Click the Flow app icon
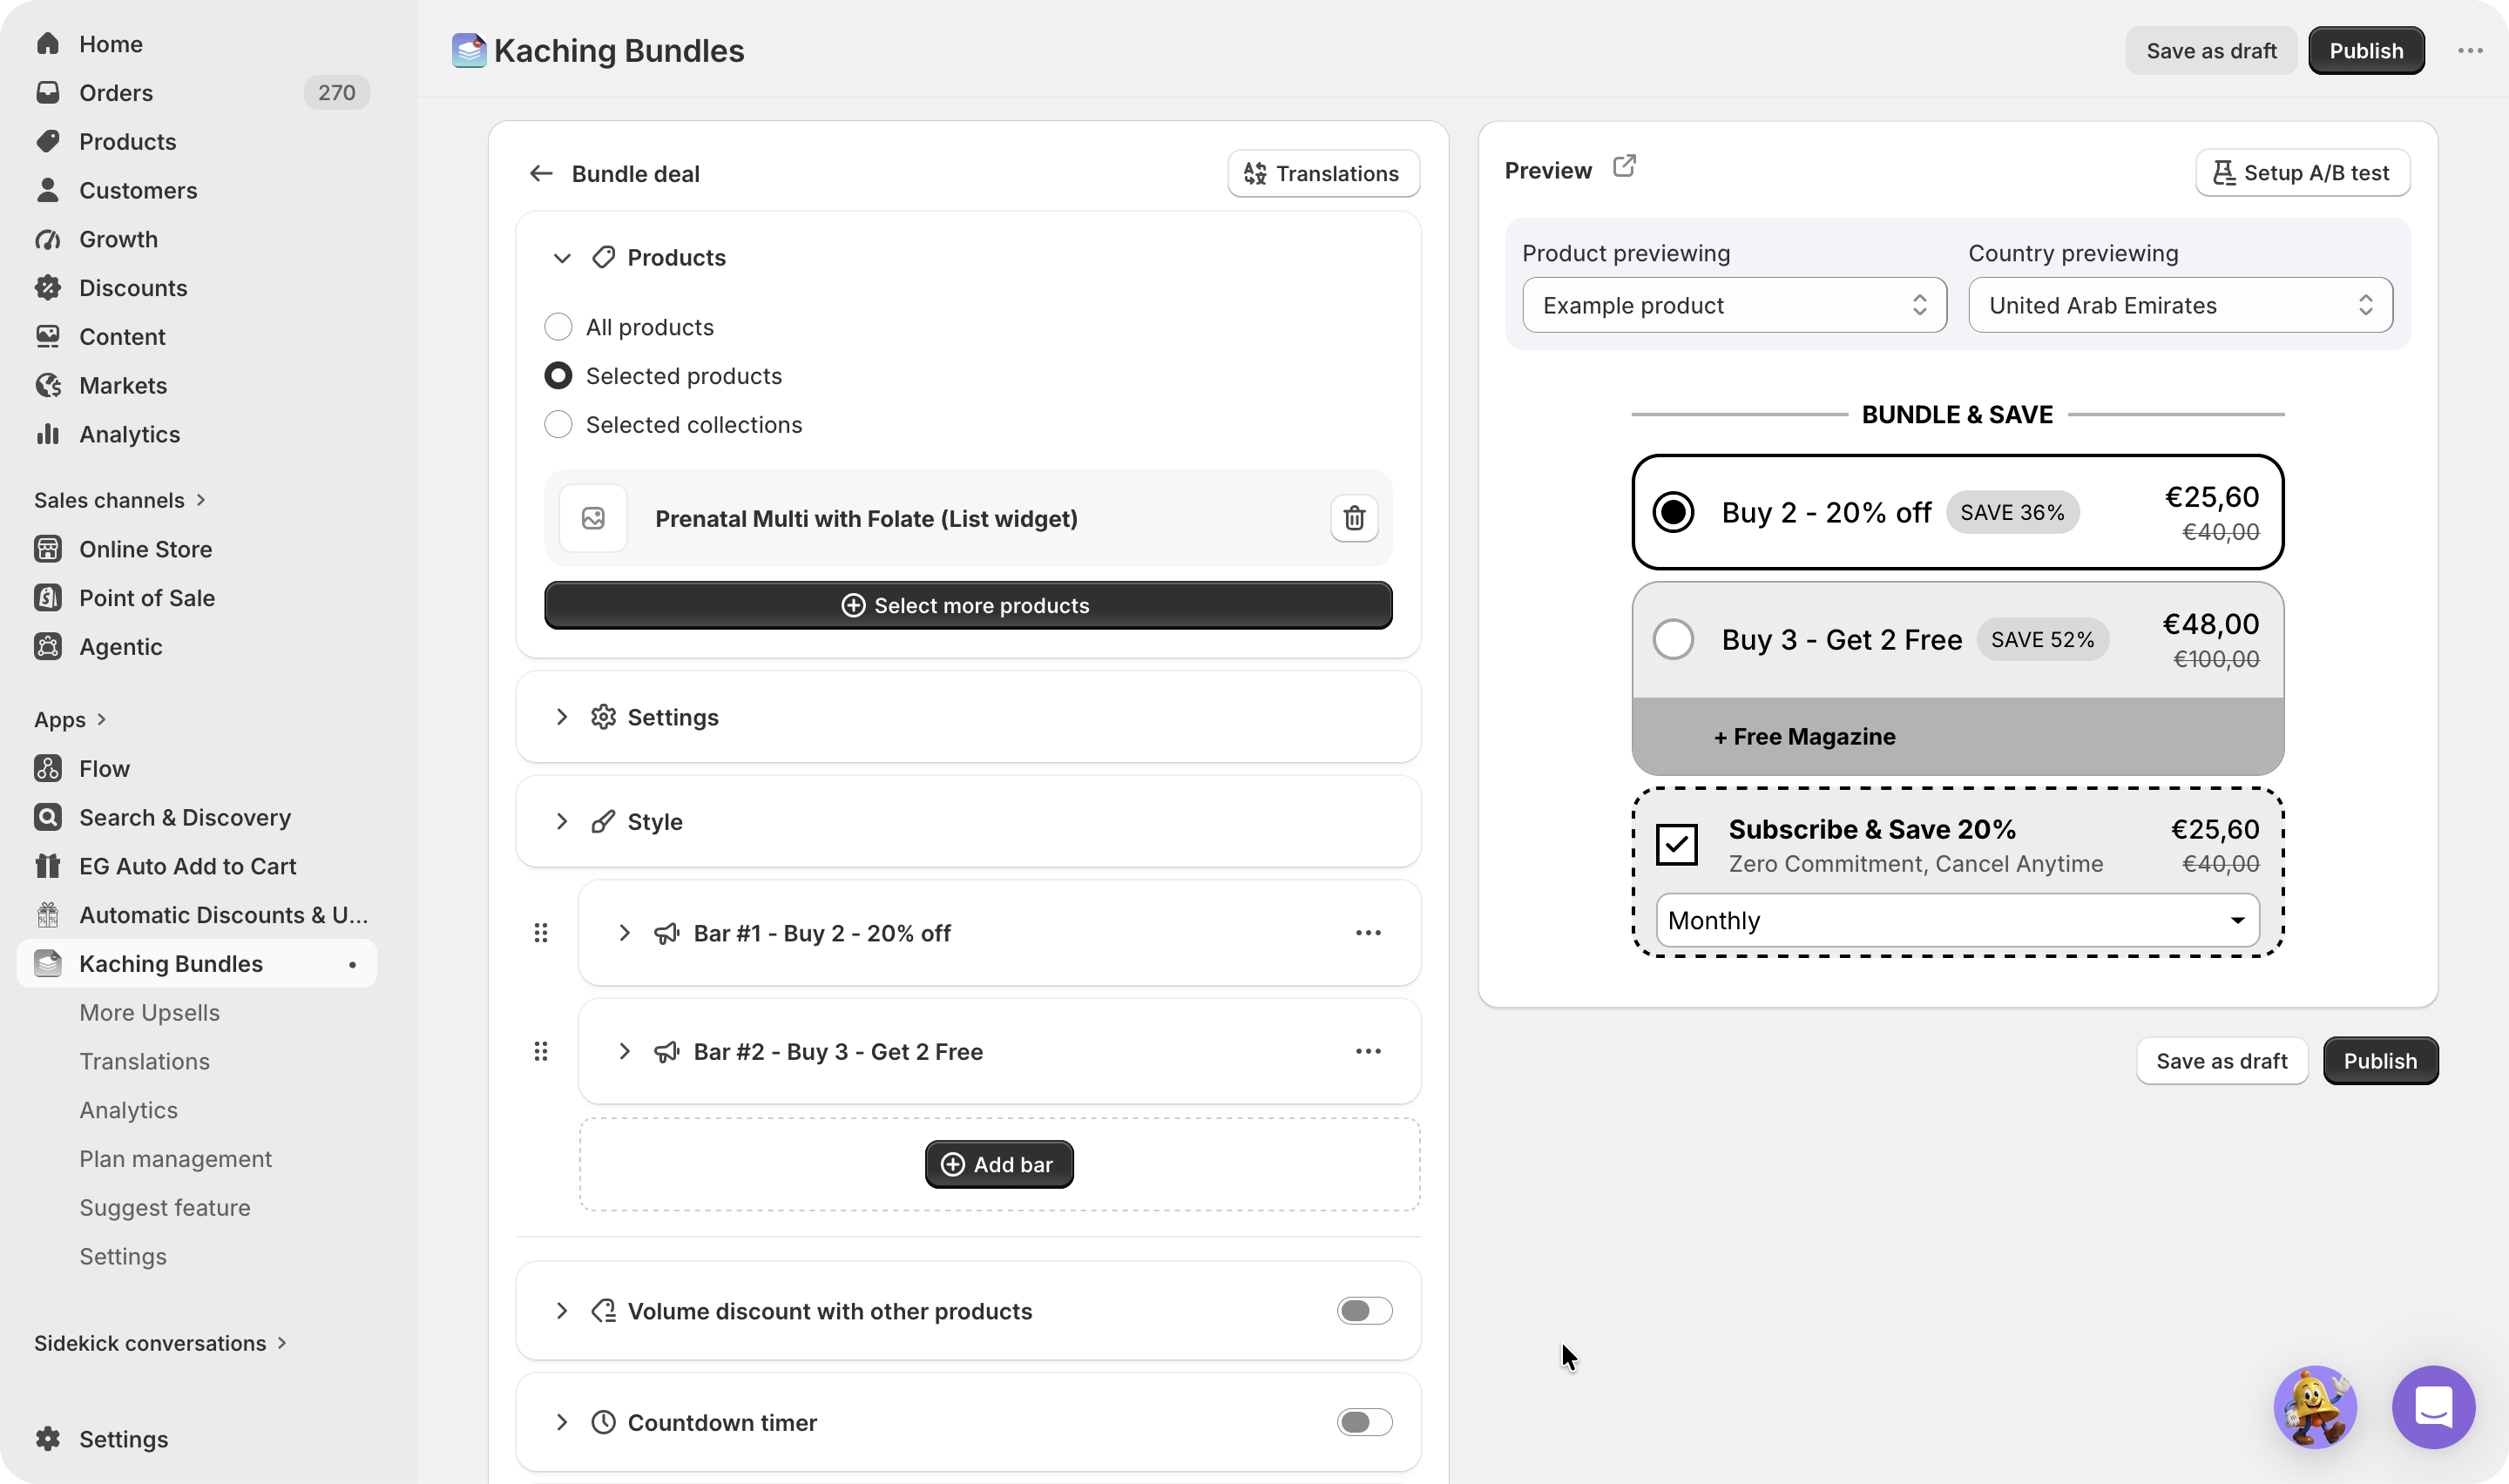2509x1484 pixels. tap(48, 769)
